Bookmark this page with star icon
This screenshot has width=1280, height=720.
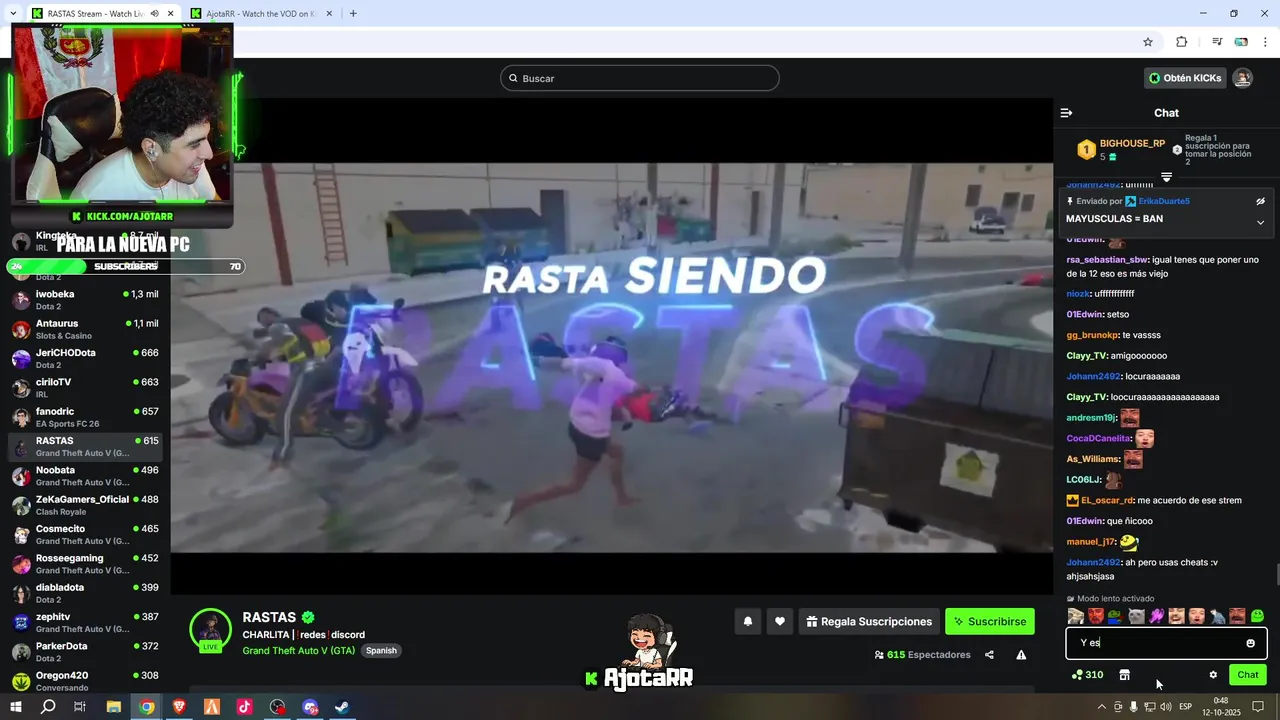(x=1148, y=42)
